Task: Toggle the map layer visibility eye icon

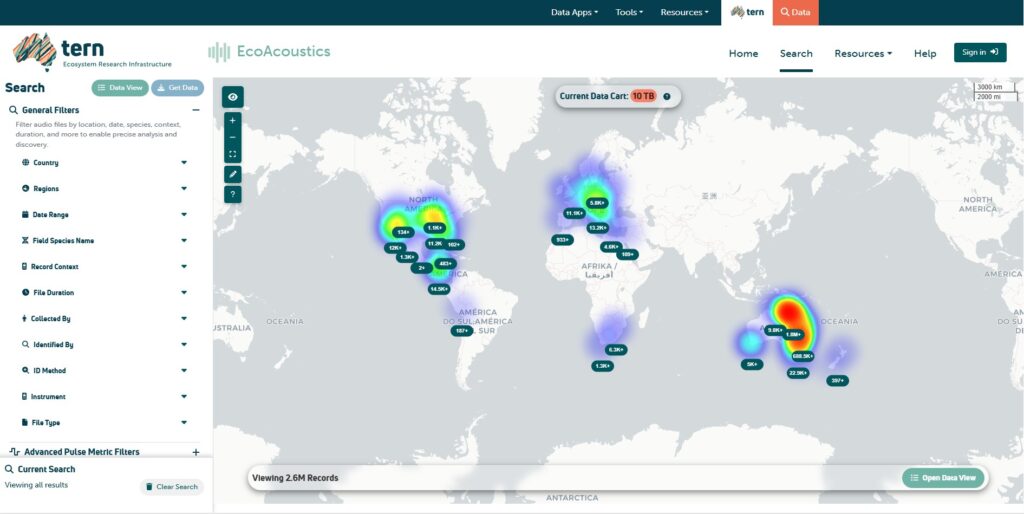Action: (232, 97)
